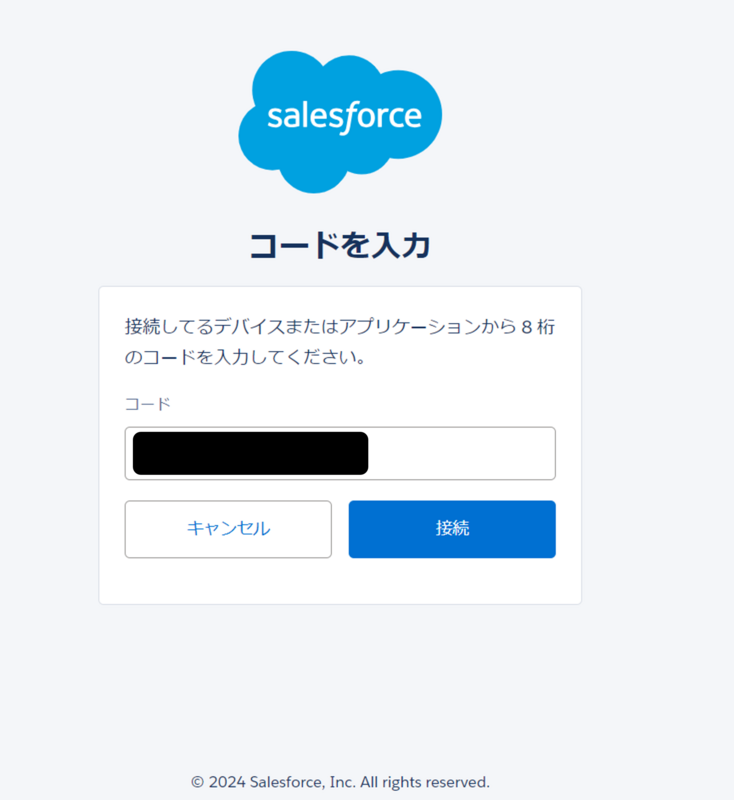This screenshot has width=734, height=800.
Task: Click the コード field label
Action: click(148, 404)
